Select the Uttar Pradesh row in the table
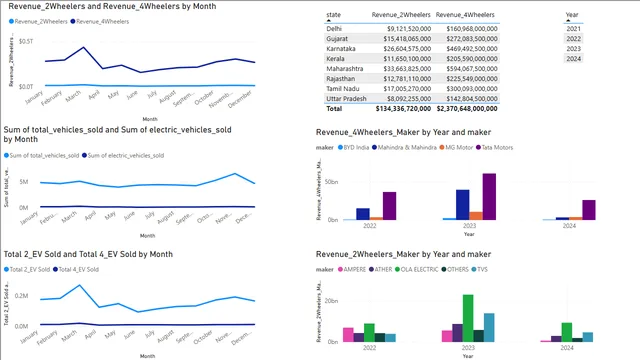Viewport: 640px width, 360px height. pos(412,99)
